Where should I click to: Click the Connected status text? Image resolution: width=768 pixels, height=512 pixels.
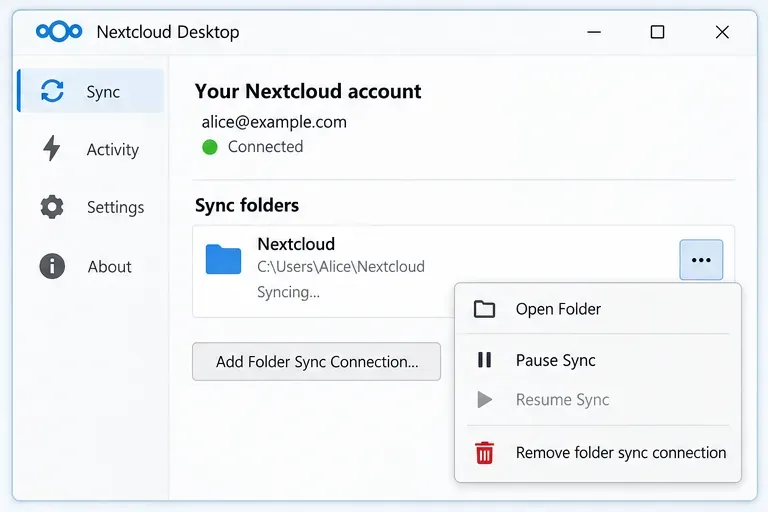[x=265, y=146]
